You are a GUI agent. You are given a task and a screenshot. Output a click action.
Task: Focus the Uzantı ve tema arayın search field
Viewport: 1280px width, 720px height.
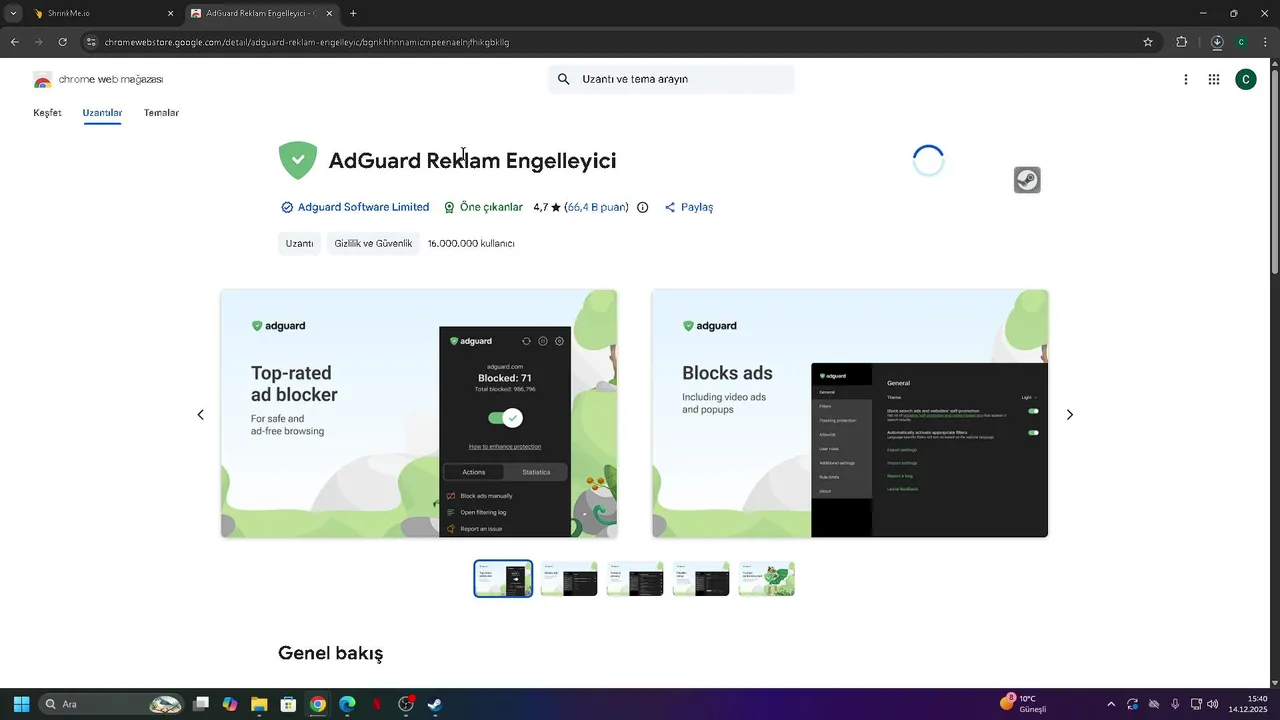coord(671,79)
